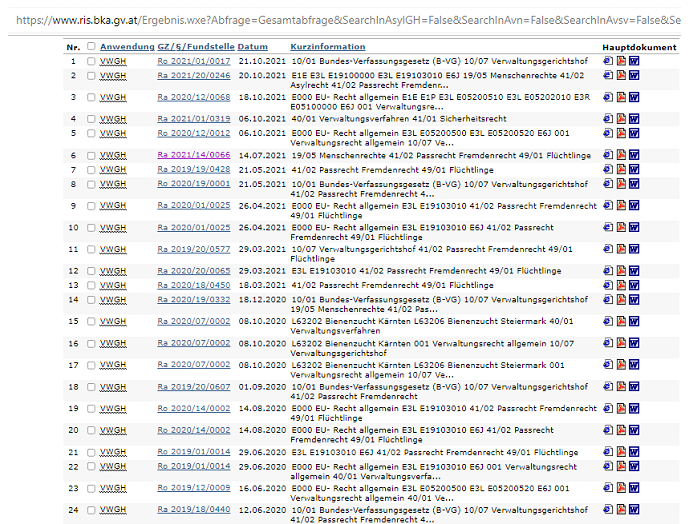
Task: Open PDF document for row 1
Action: click(x=621, y=62)
